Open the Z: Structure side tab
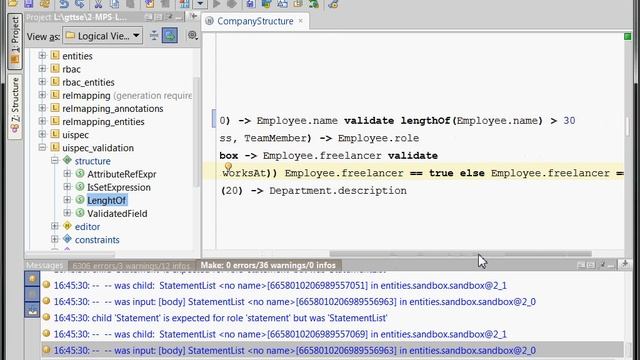This screenshot has width=640, height=360. tap(15, 106)
